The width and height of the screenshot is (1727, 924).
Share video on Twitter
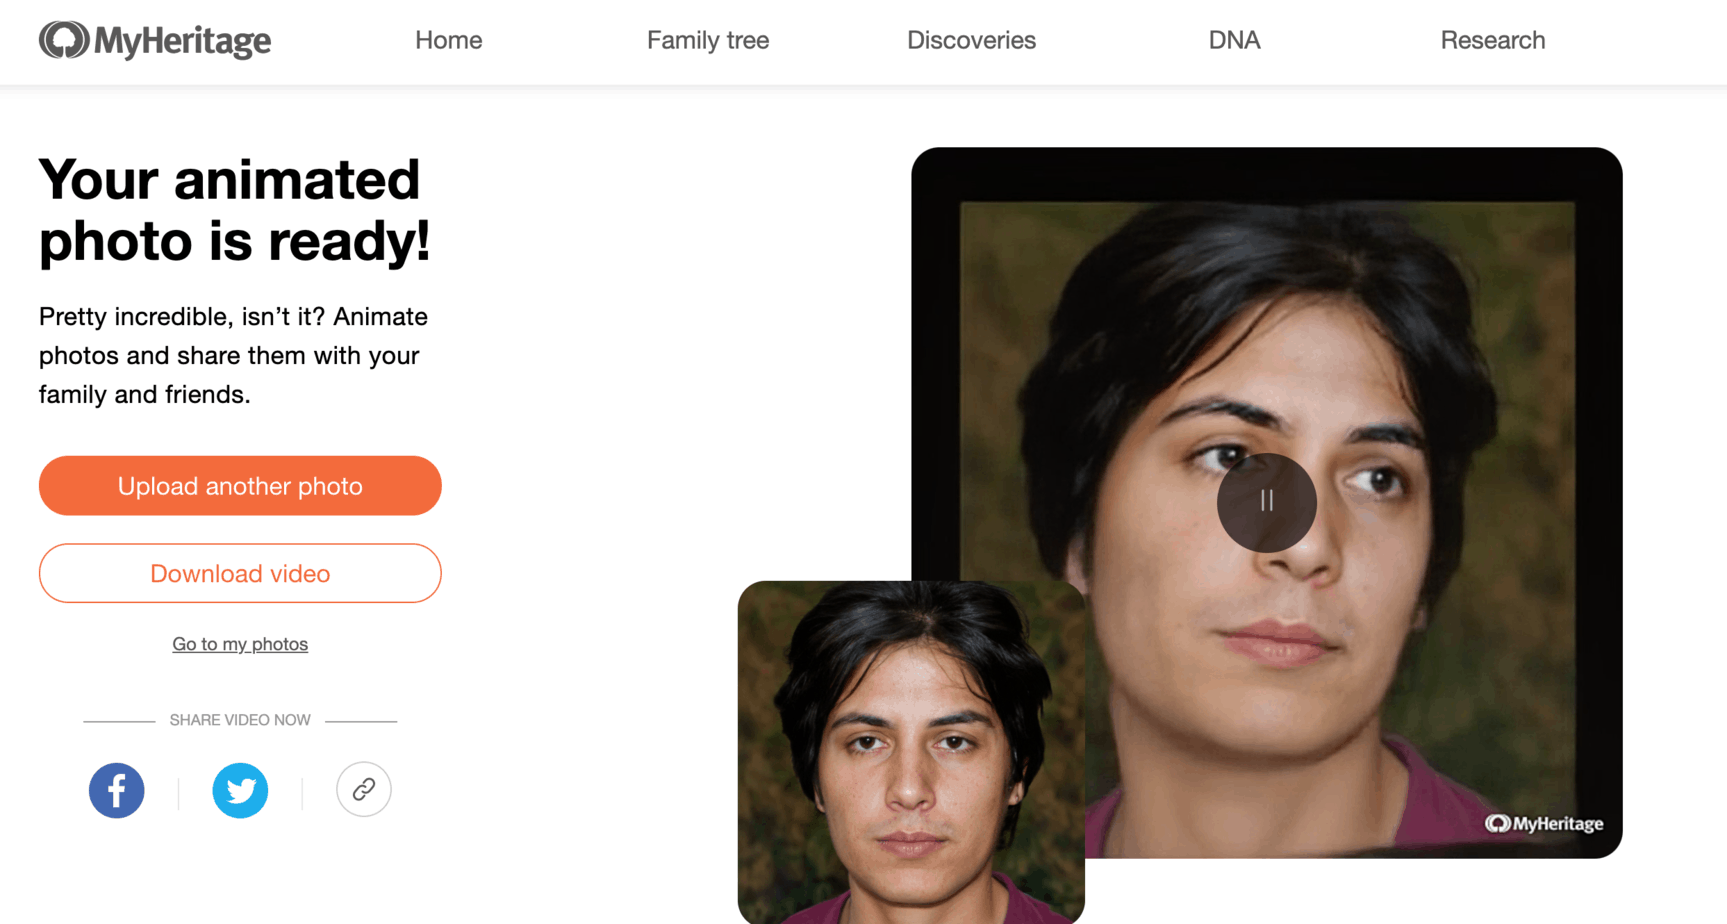point(240,790)
